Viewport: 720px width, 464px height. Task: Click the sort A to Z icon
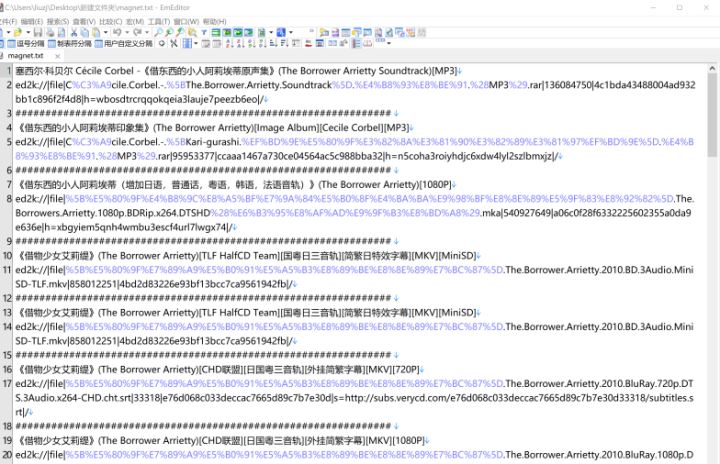pyautogui.click(x=229, y=43)
